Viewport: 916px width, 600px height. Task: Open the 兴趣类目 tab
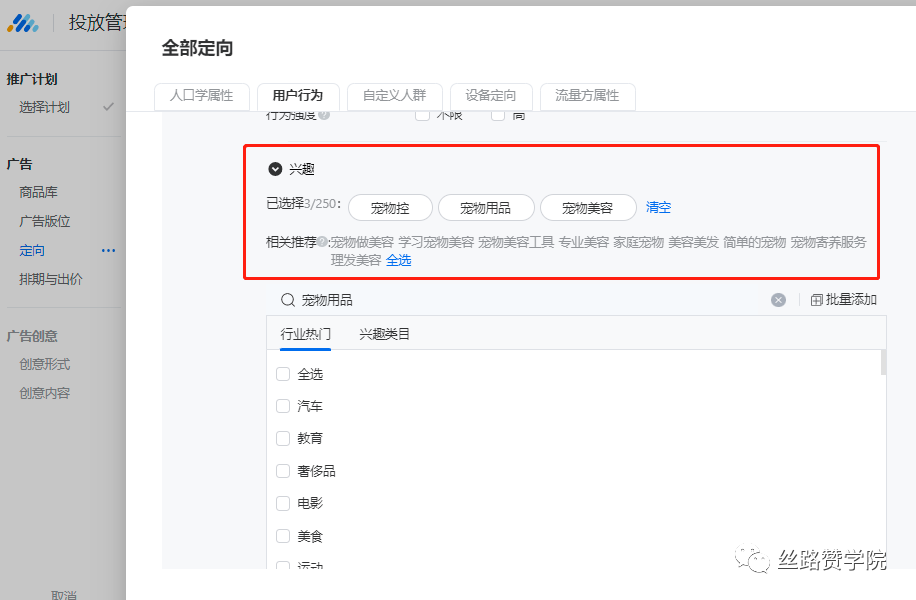pyautogui.click(x=385, y=334)
